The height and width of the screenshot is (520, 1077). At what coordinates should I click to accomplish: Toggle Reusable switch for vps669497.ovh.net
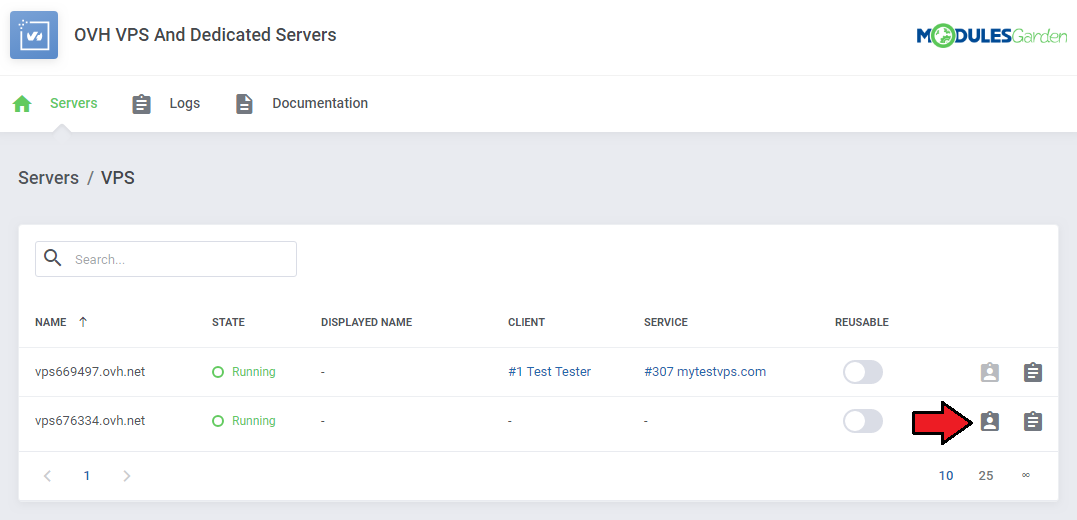tap(863, 372)
